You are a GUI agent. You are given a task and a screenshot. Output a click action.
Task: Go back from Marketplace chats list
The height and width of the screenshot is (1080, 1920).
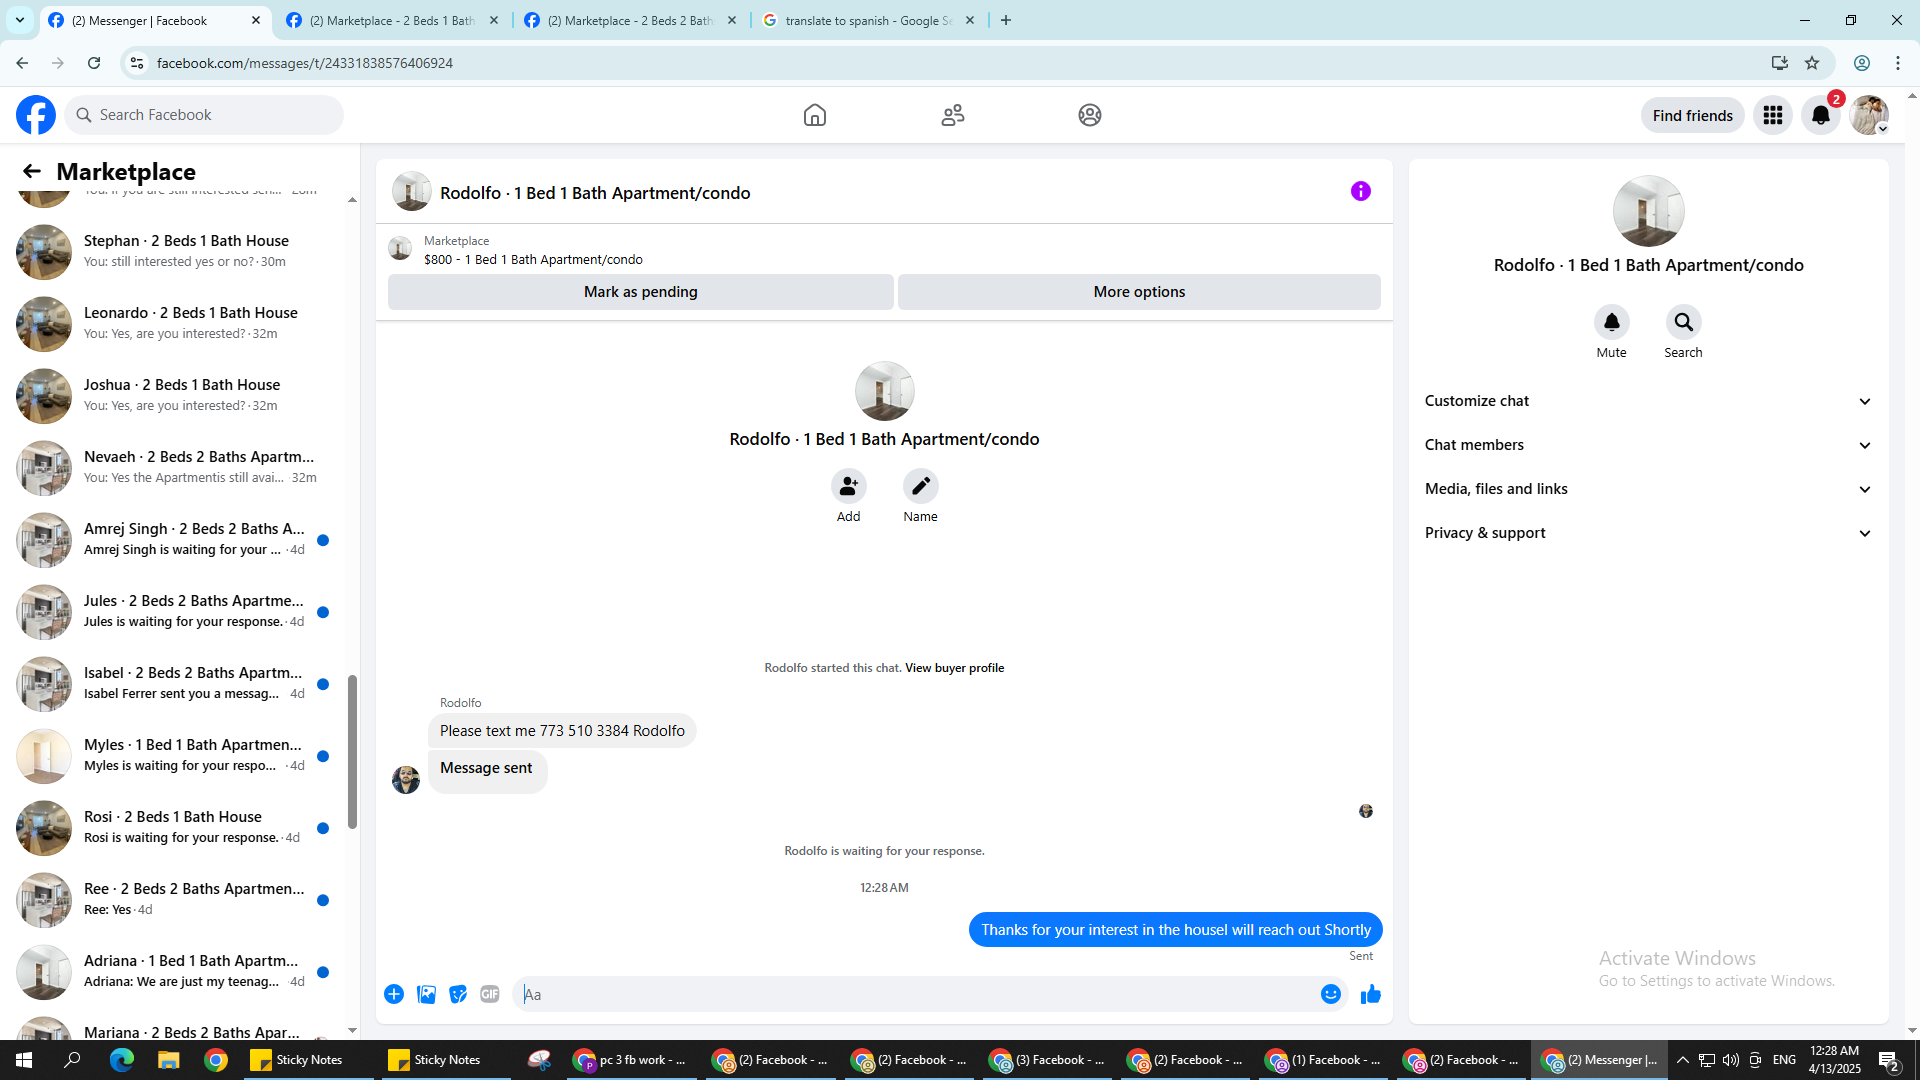click(x=32, y=171)
